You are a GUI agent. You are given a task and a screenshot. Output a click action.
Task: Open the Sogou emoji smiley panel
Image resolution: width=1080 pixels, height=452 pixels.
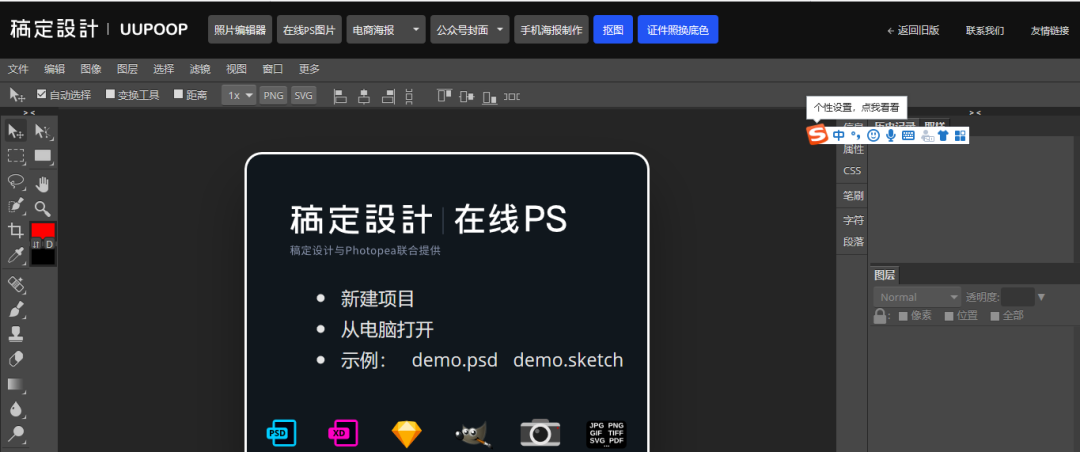point(873,136)
